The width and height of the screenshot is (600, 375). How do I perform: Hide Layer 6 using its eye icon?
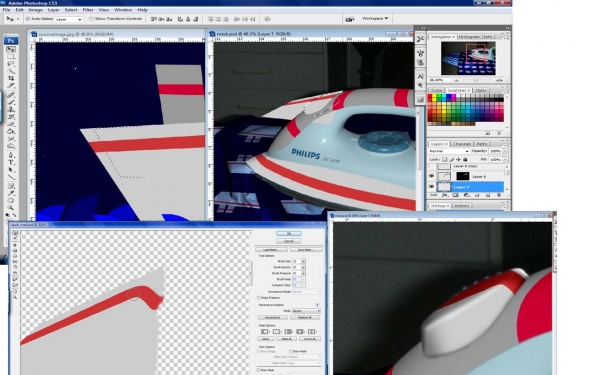pos(432,176)
